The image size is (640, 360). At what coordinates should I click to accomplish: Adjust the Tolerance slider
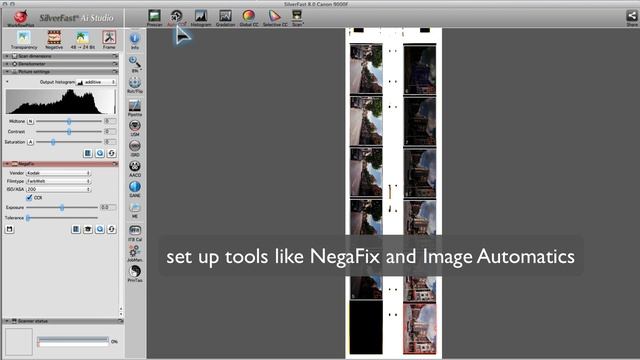[62, 218]
